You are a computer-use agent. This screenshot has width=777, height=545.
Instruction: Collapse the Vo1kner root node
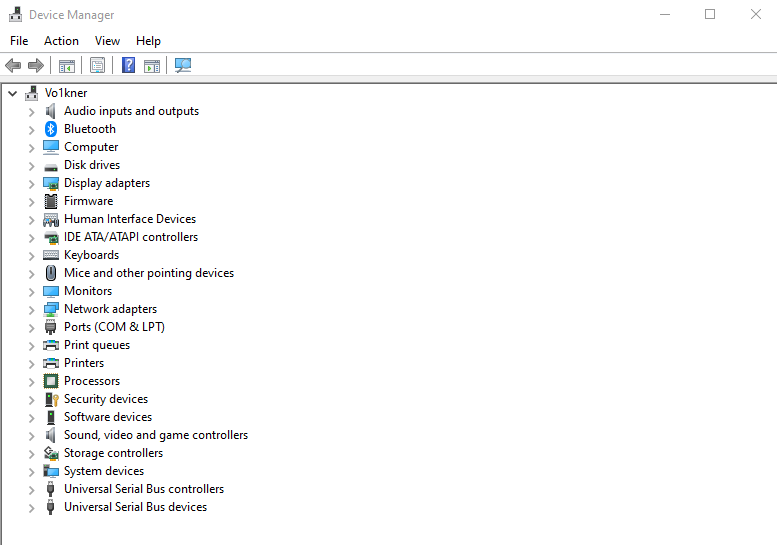[x=13, y=93]
